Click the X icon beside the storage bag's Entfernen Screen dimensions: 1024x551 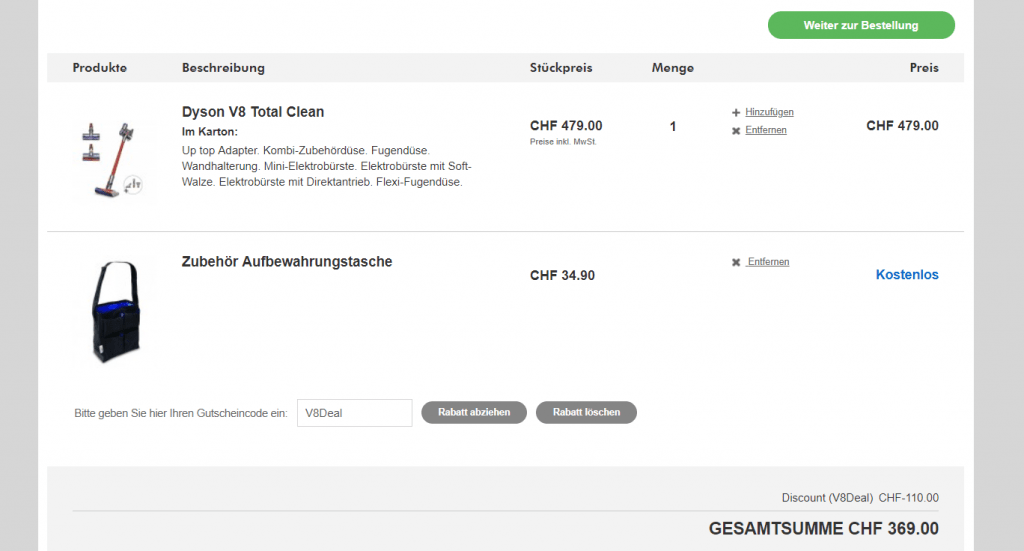pos(736,263)
